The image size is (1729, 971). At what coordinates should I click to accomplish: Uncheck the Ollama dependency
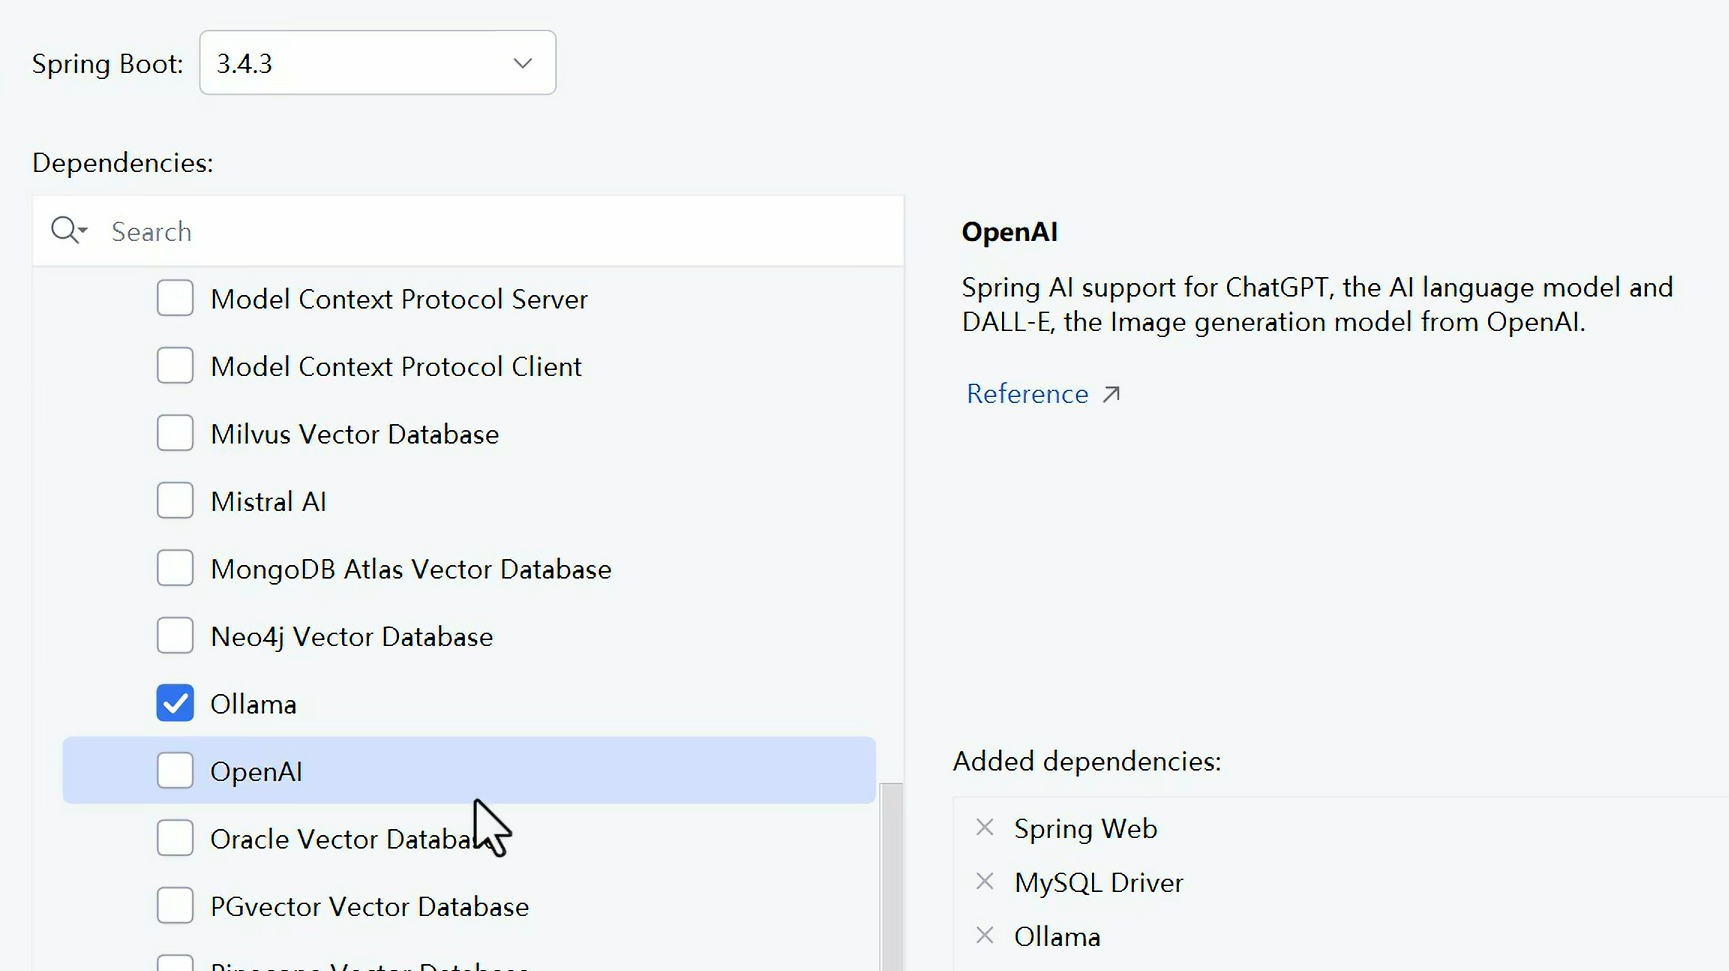click(175, 704)
